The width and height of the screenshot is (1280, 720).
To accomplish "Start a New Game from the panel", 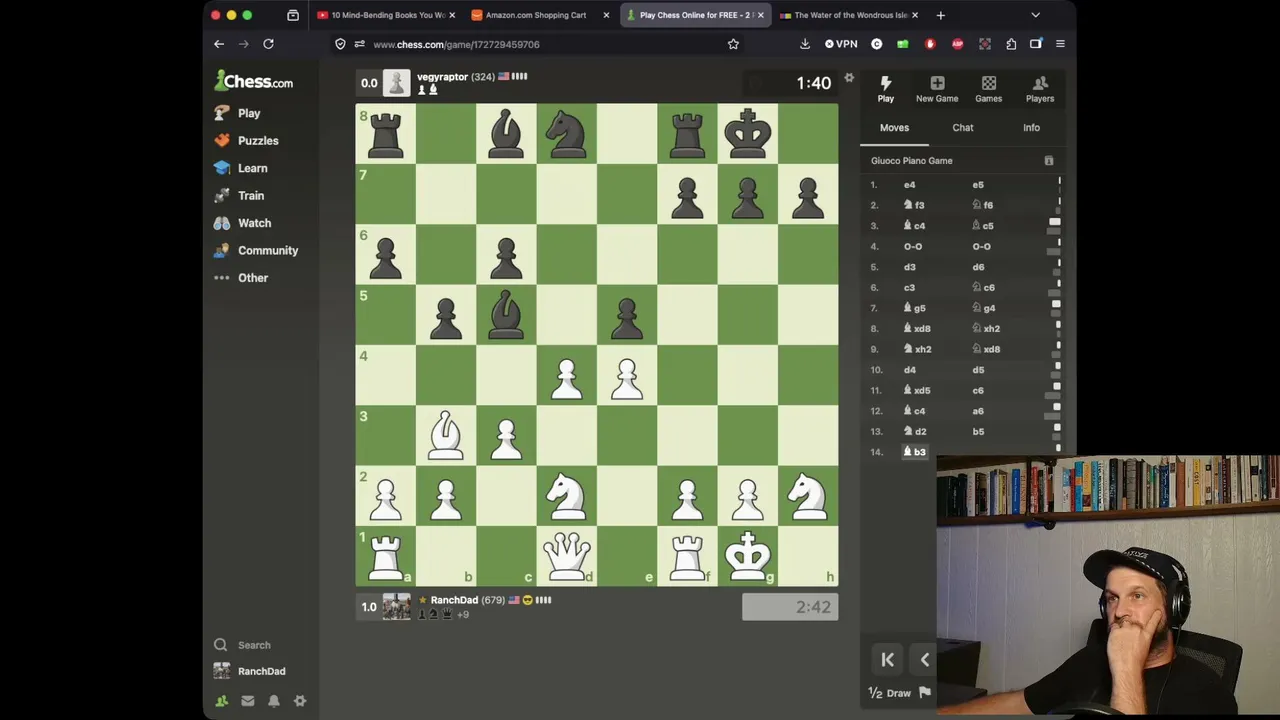I will tap(937, 89).
